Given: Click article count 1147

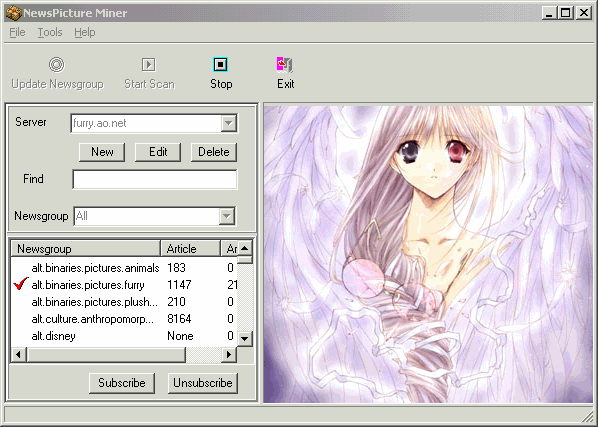Looking at the screenshot, I should pyautogui.click(x=179, y=285).
